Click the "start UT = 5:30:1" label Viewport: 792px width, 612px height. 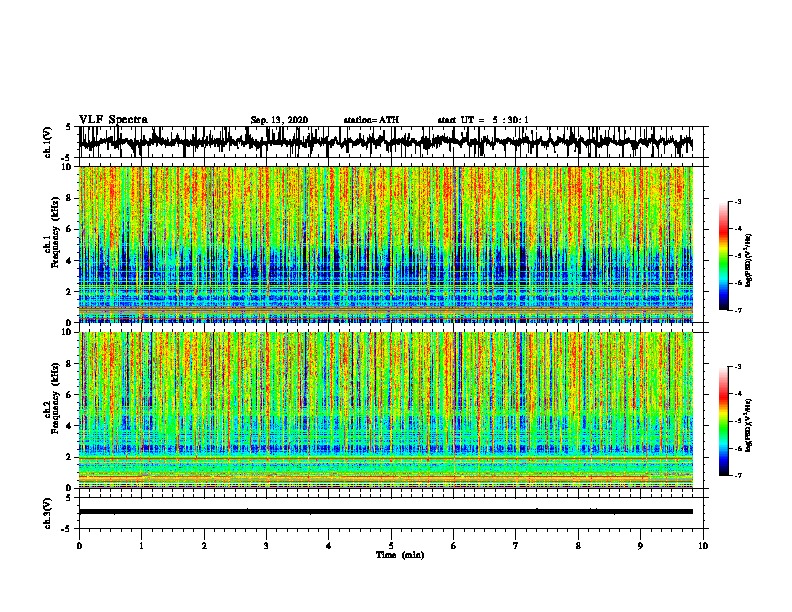pos(483,120)
